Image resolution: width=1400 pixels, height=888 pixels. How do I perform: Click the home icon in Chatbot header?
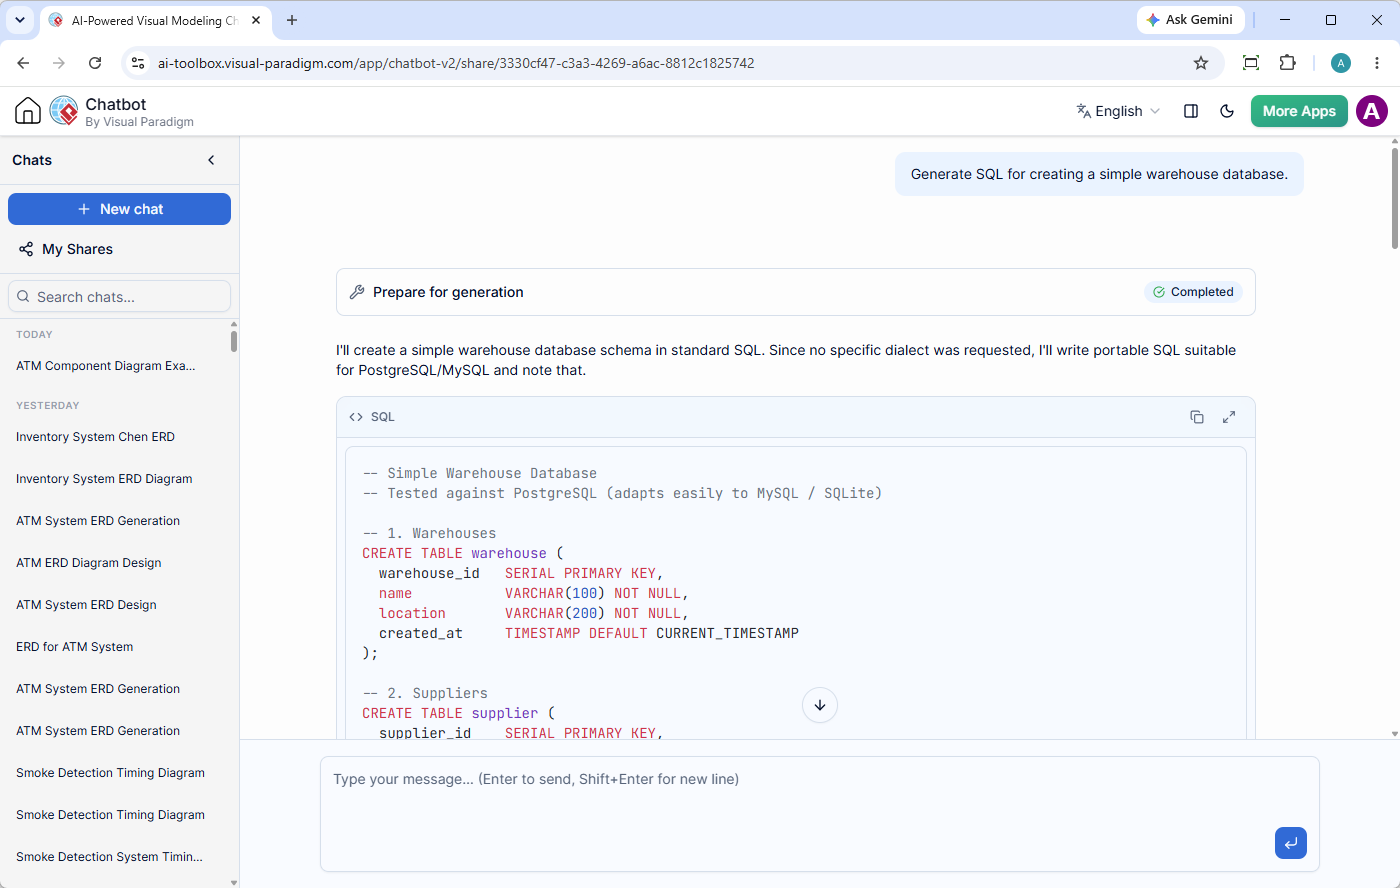(x=28, y=111)
